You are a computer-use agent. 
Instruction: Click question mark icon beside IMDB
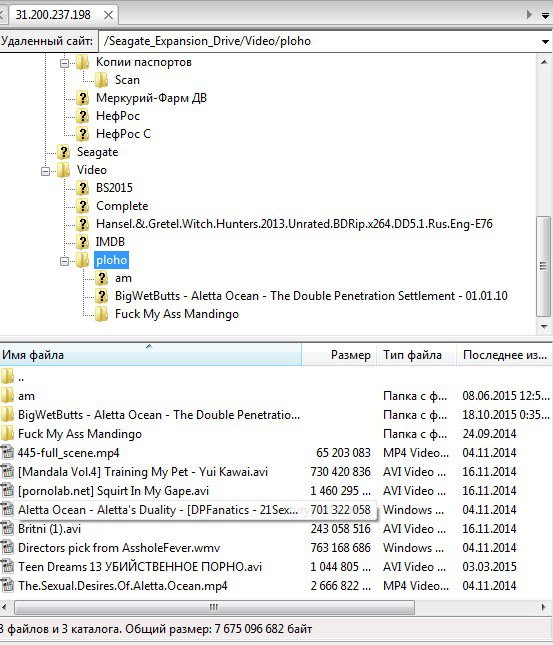click(82, 242)
